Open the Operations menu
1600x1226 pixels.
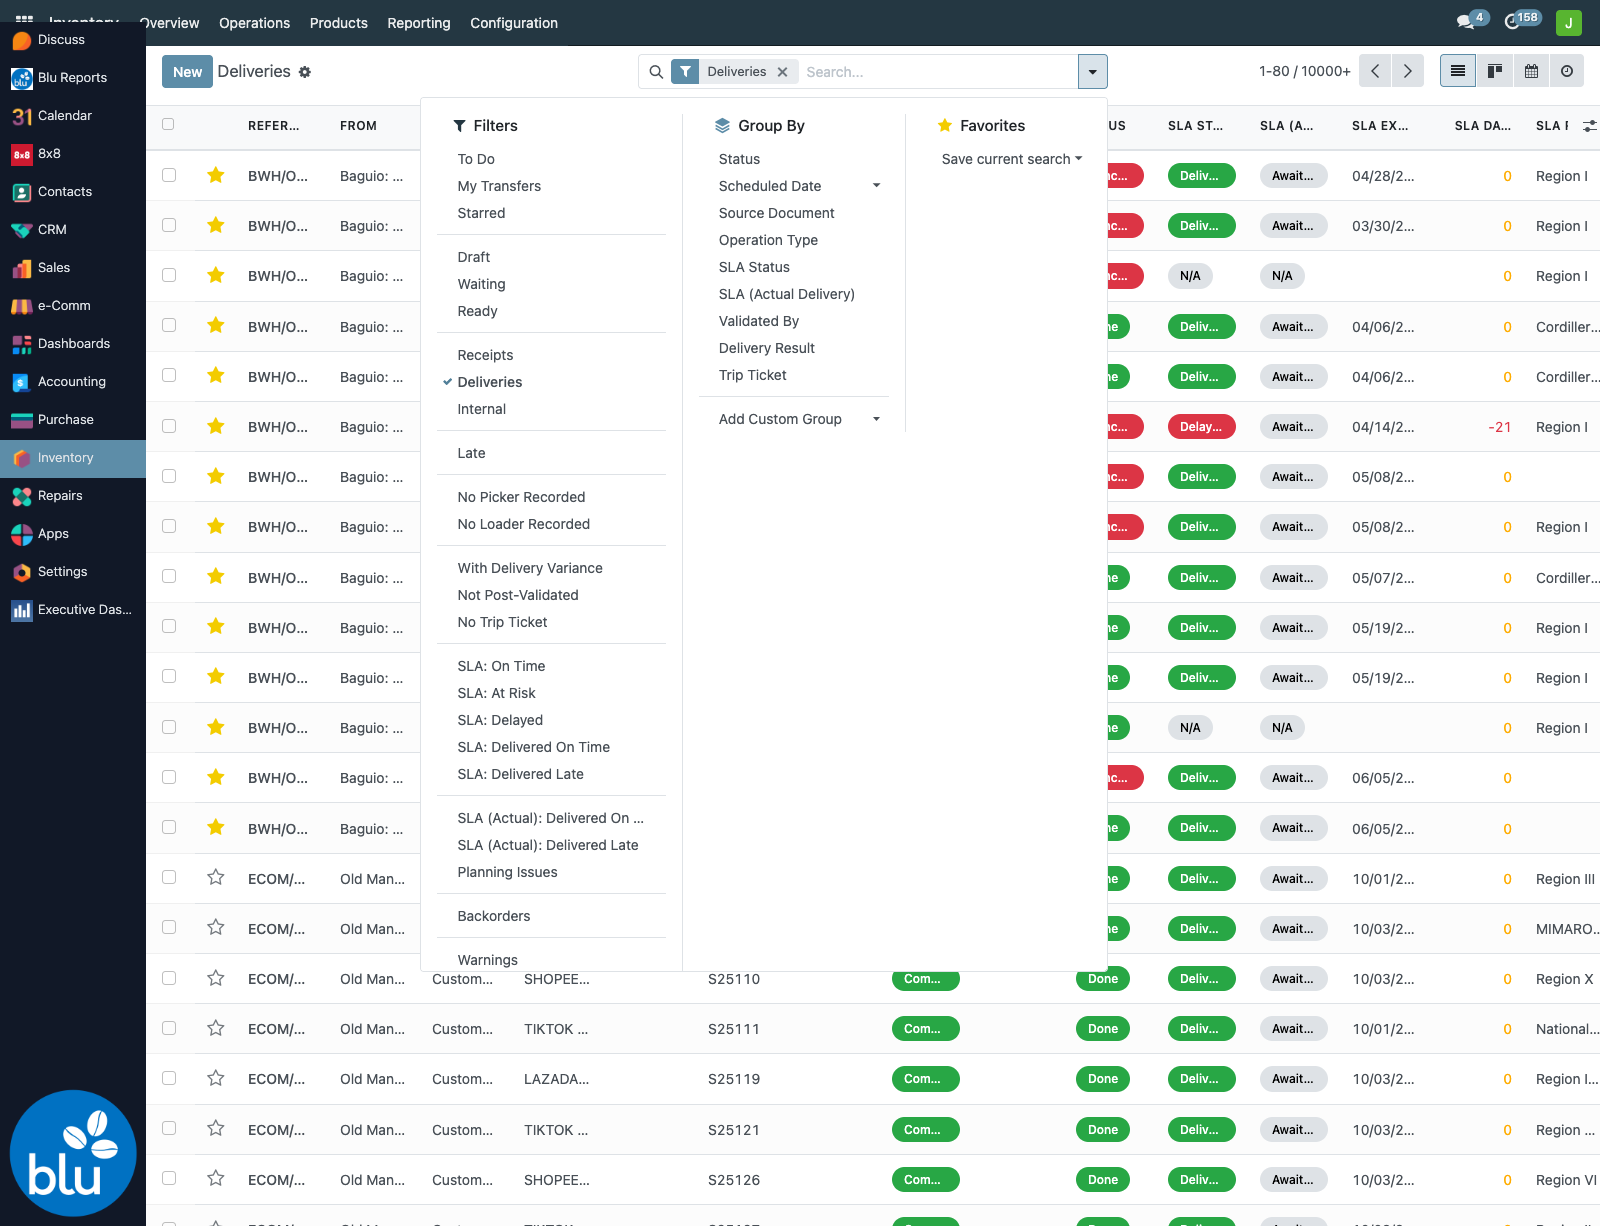(255, 23)
